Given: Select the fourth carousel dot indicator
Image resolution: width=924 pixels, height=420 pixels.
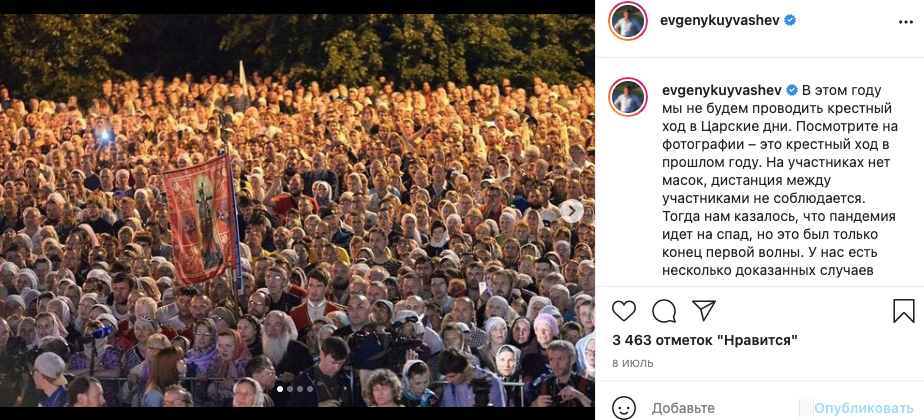Looking at the screenshot, I should 309,389.
